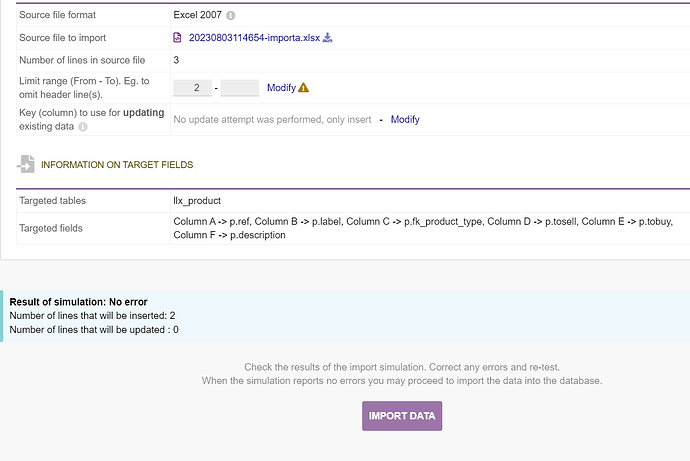Viewport: 690px width, 461px height.
Task: Click the warning triangle next to Modify
Action: (x=304, y=88)
